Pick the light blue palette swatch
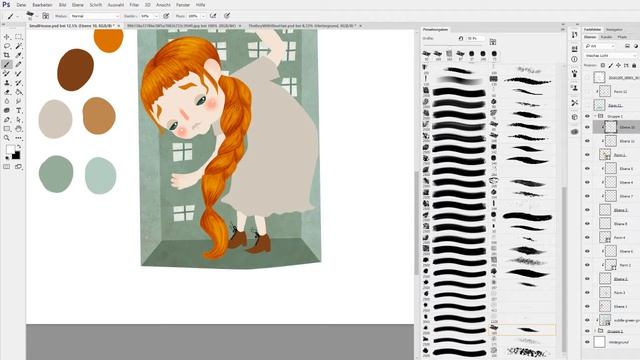 tap(100, 176)
